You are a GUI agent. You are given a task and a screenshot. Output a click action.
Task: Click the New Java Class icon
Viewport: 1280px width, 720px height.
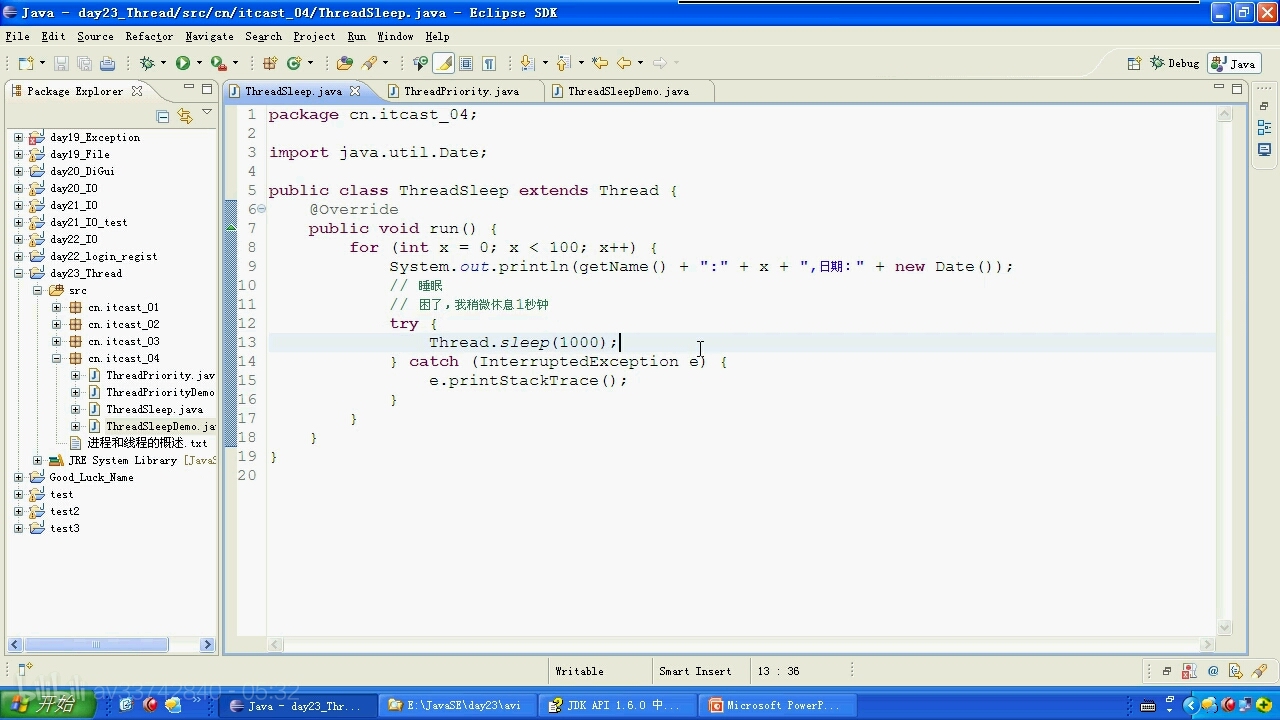(294, 63)
